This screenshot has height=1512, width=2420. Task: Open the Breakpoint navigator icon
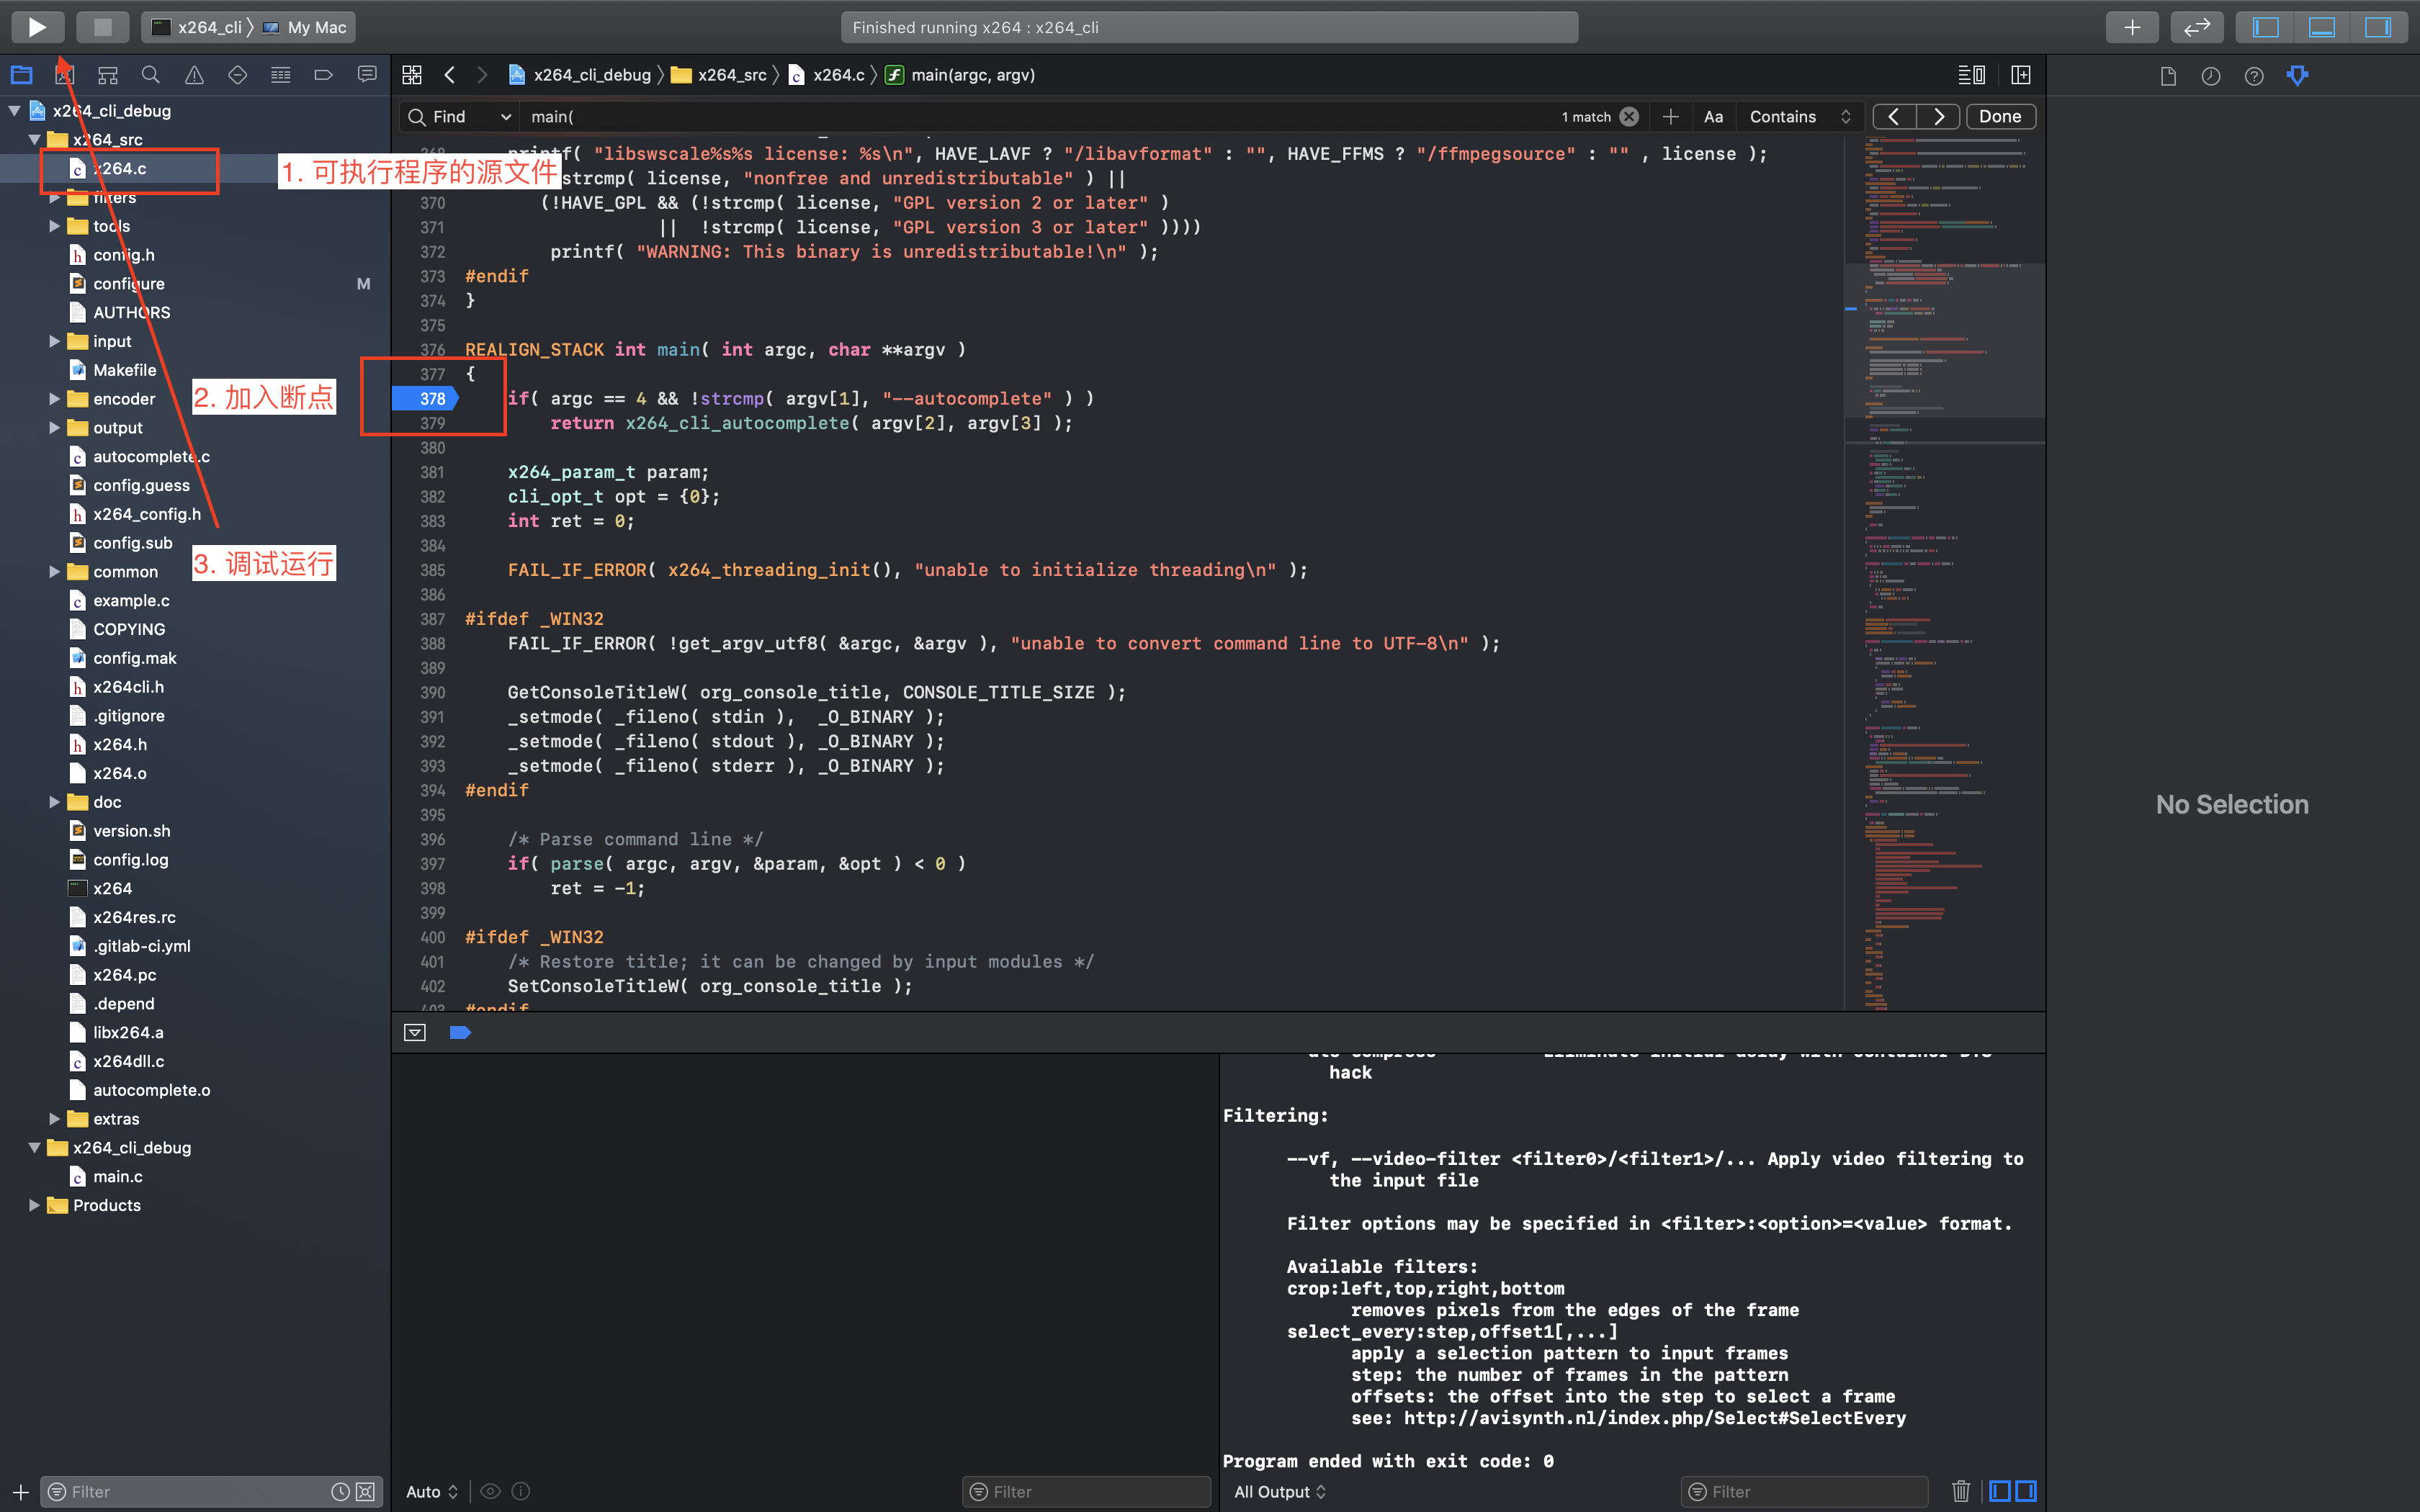323,75
